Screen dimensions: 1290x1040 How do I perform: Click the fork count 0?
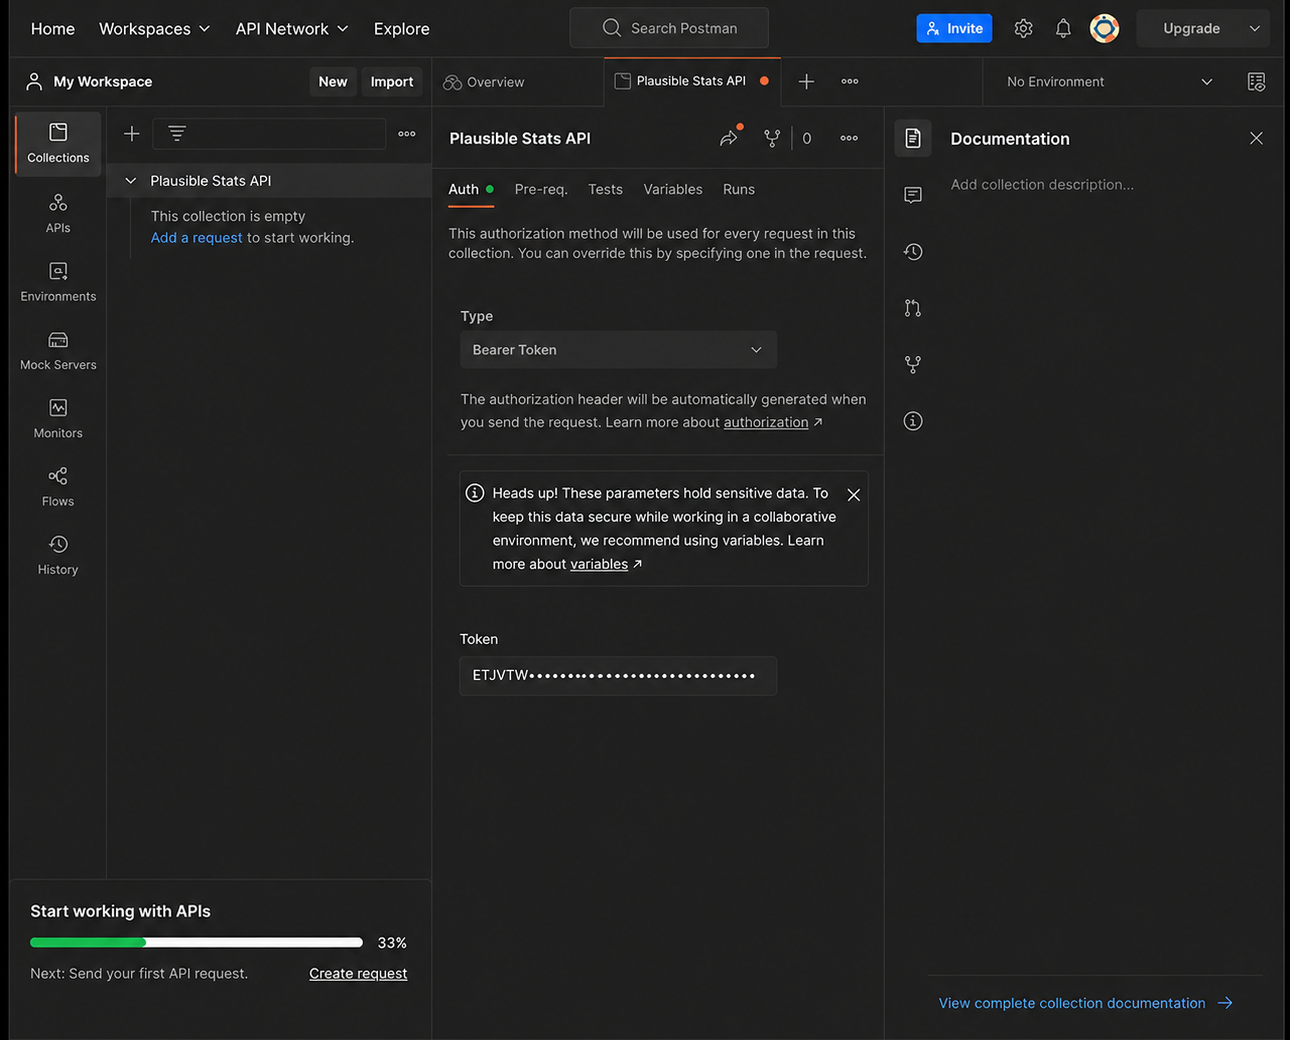click(x=807, y=138)
